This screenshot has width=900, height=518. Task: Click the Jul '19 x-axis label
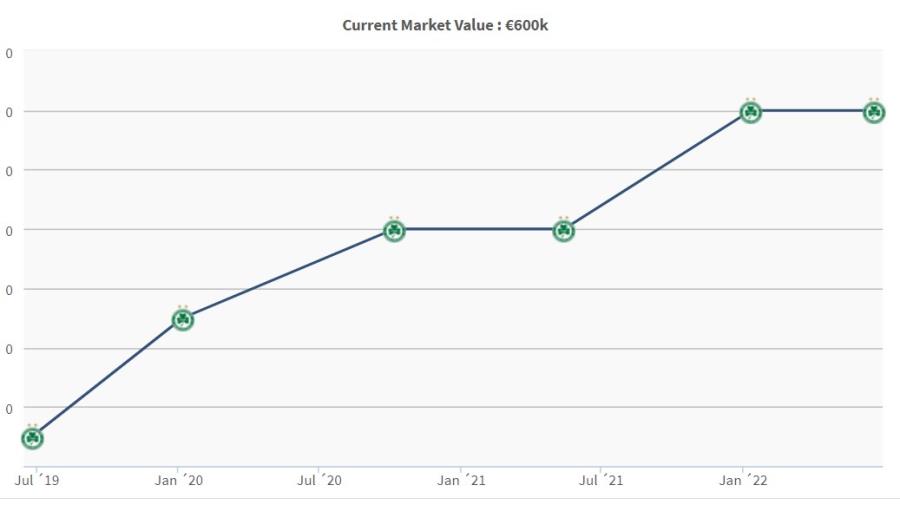(x=37, y=481)
